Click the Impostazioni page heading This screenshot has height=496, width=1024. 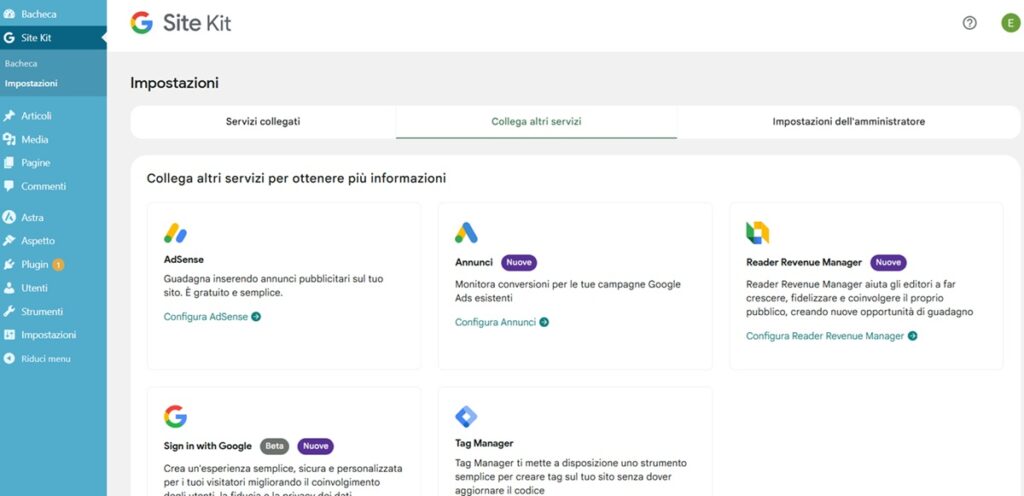pos(174,83)
